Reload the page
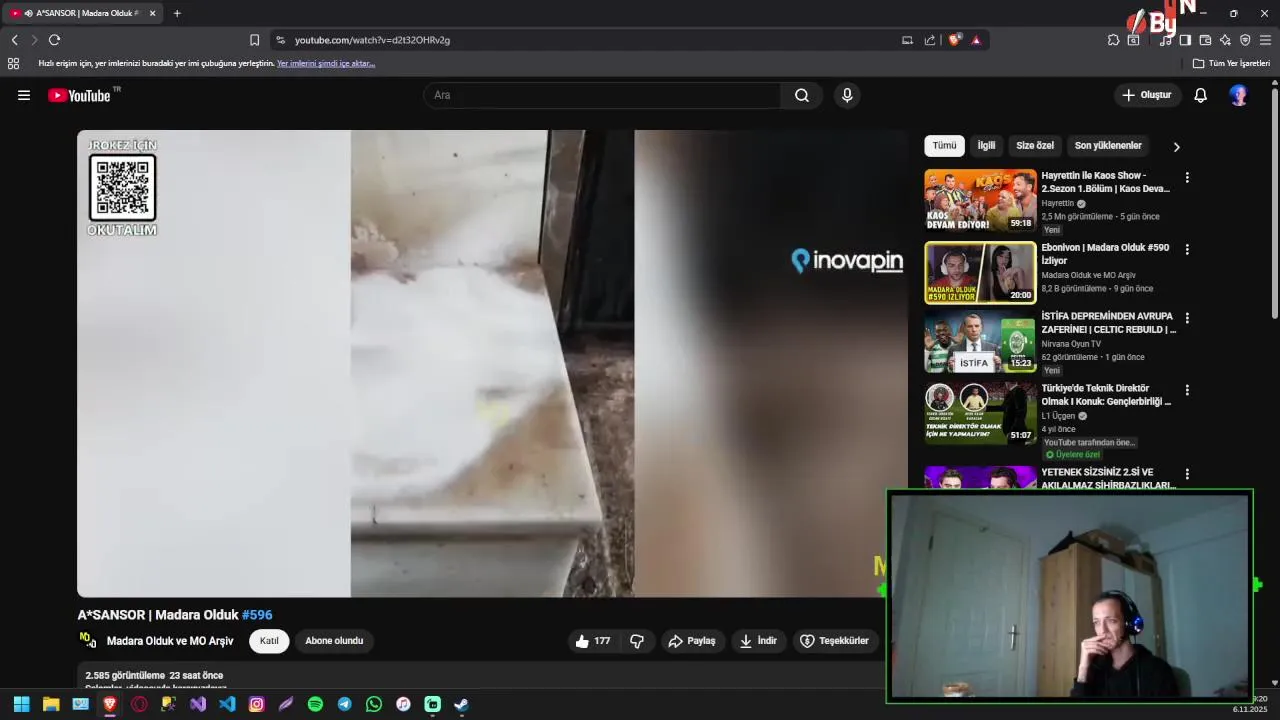This screenshot has width=1280, height=720. click(54, 40)
